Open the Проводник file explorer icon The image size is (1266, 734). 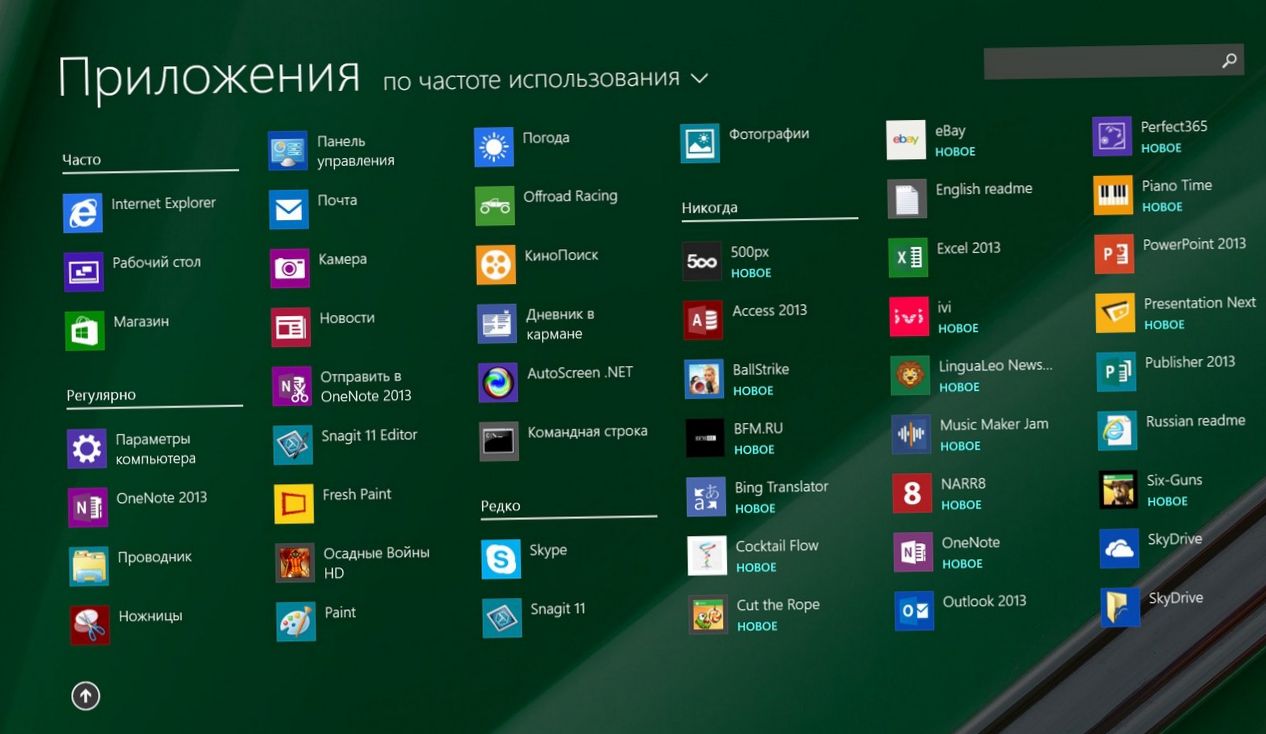coord(89,566)
